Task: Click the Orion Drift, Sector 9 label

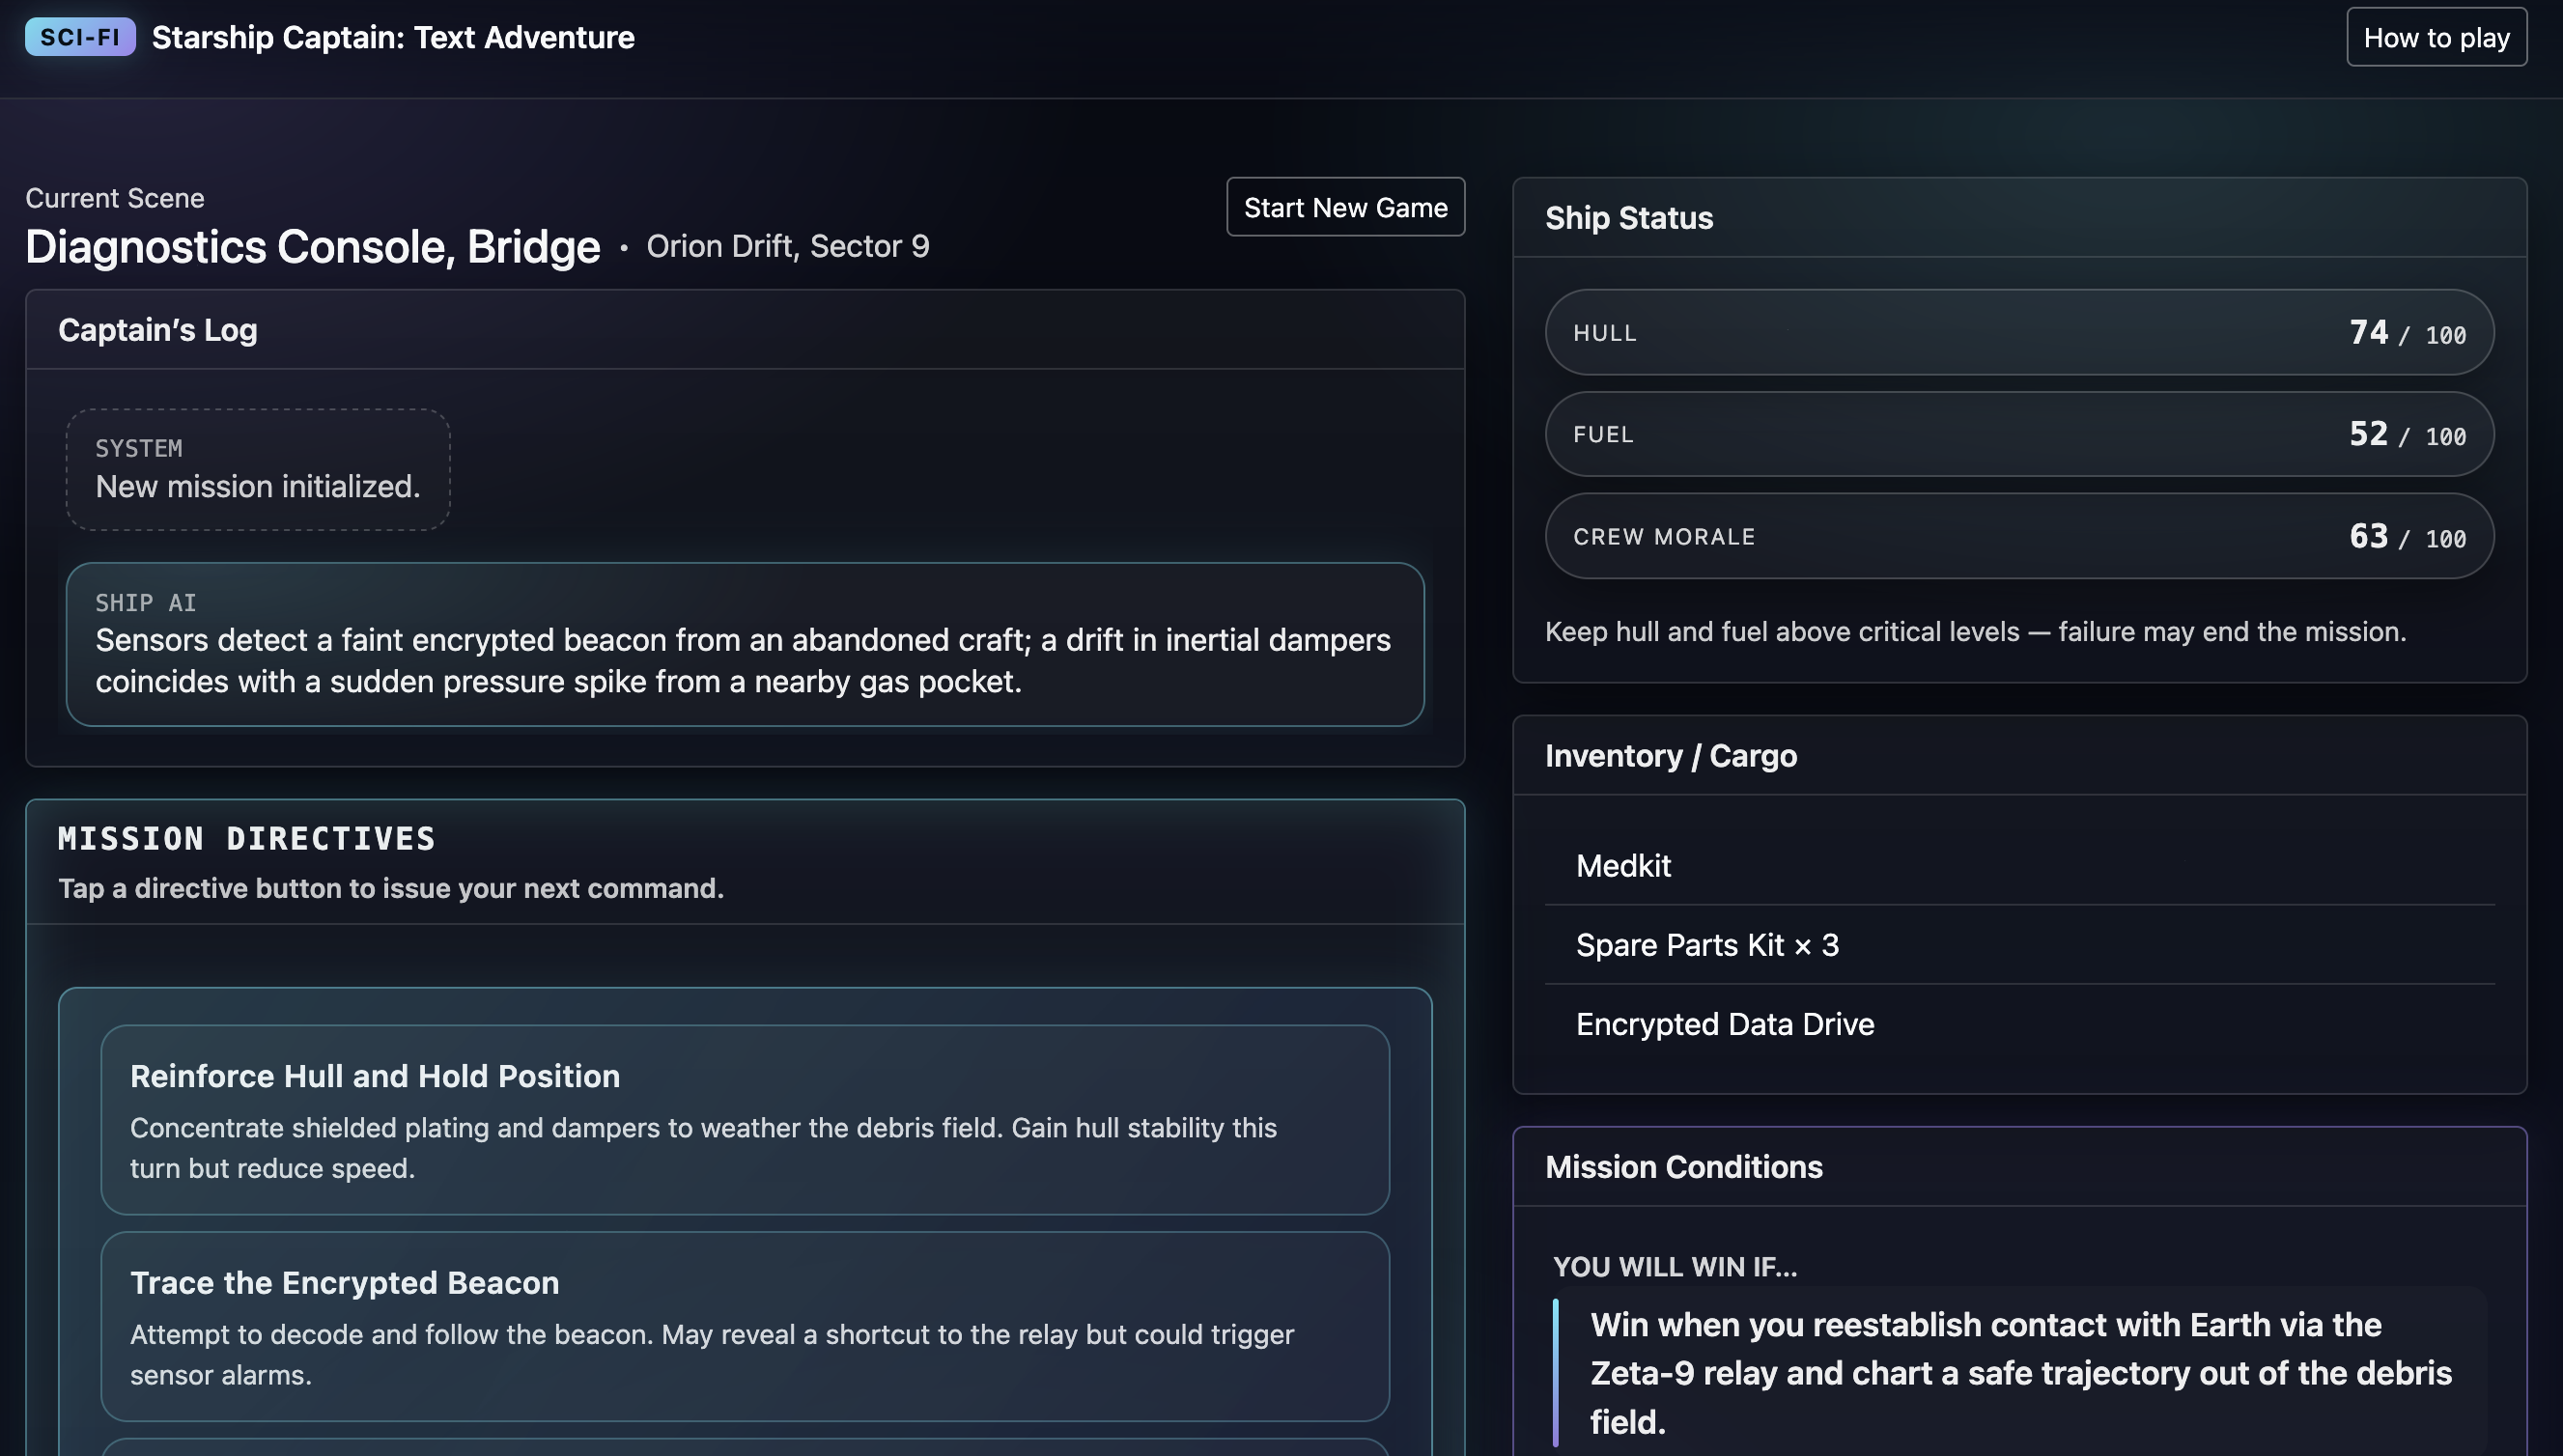Action: click(x=787, y=246)
